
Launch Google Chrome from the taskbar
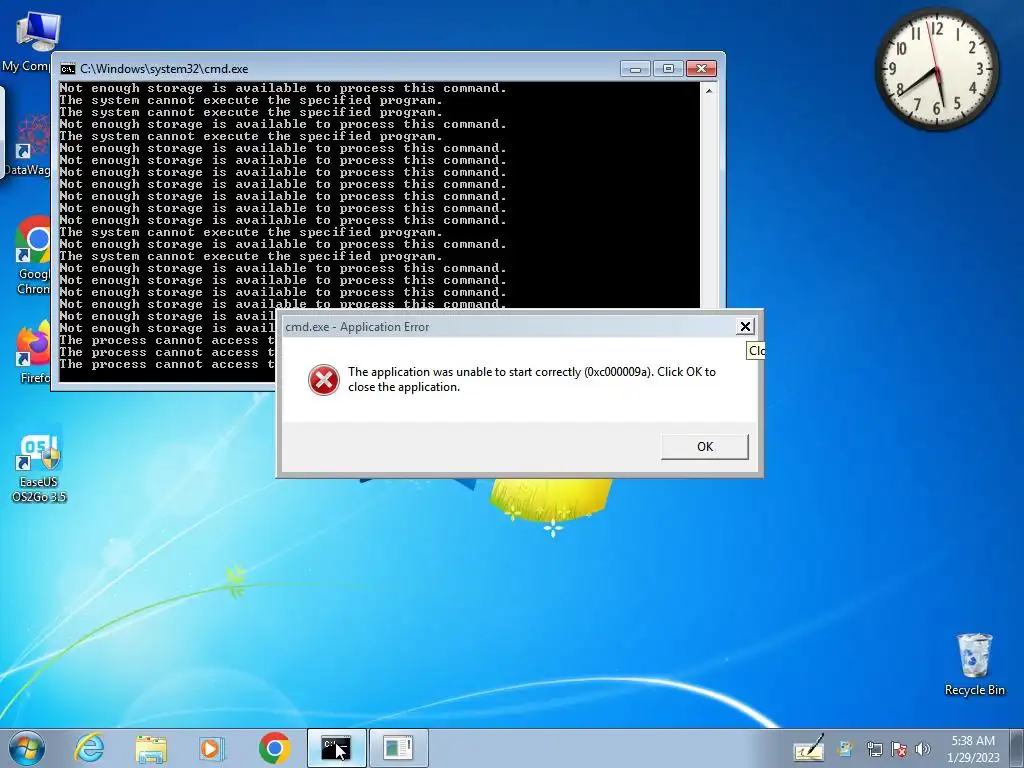click(x=274, y=748)
